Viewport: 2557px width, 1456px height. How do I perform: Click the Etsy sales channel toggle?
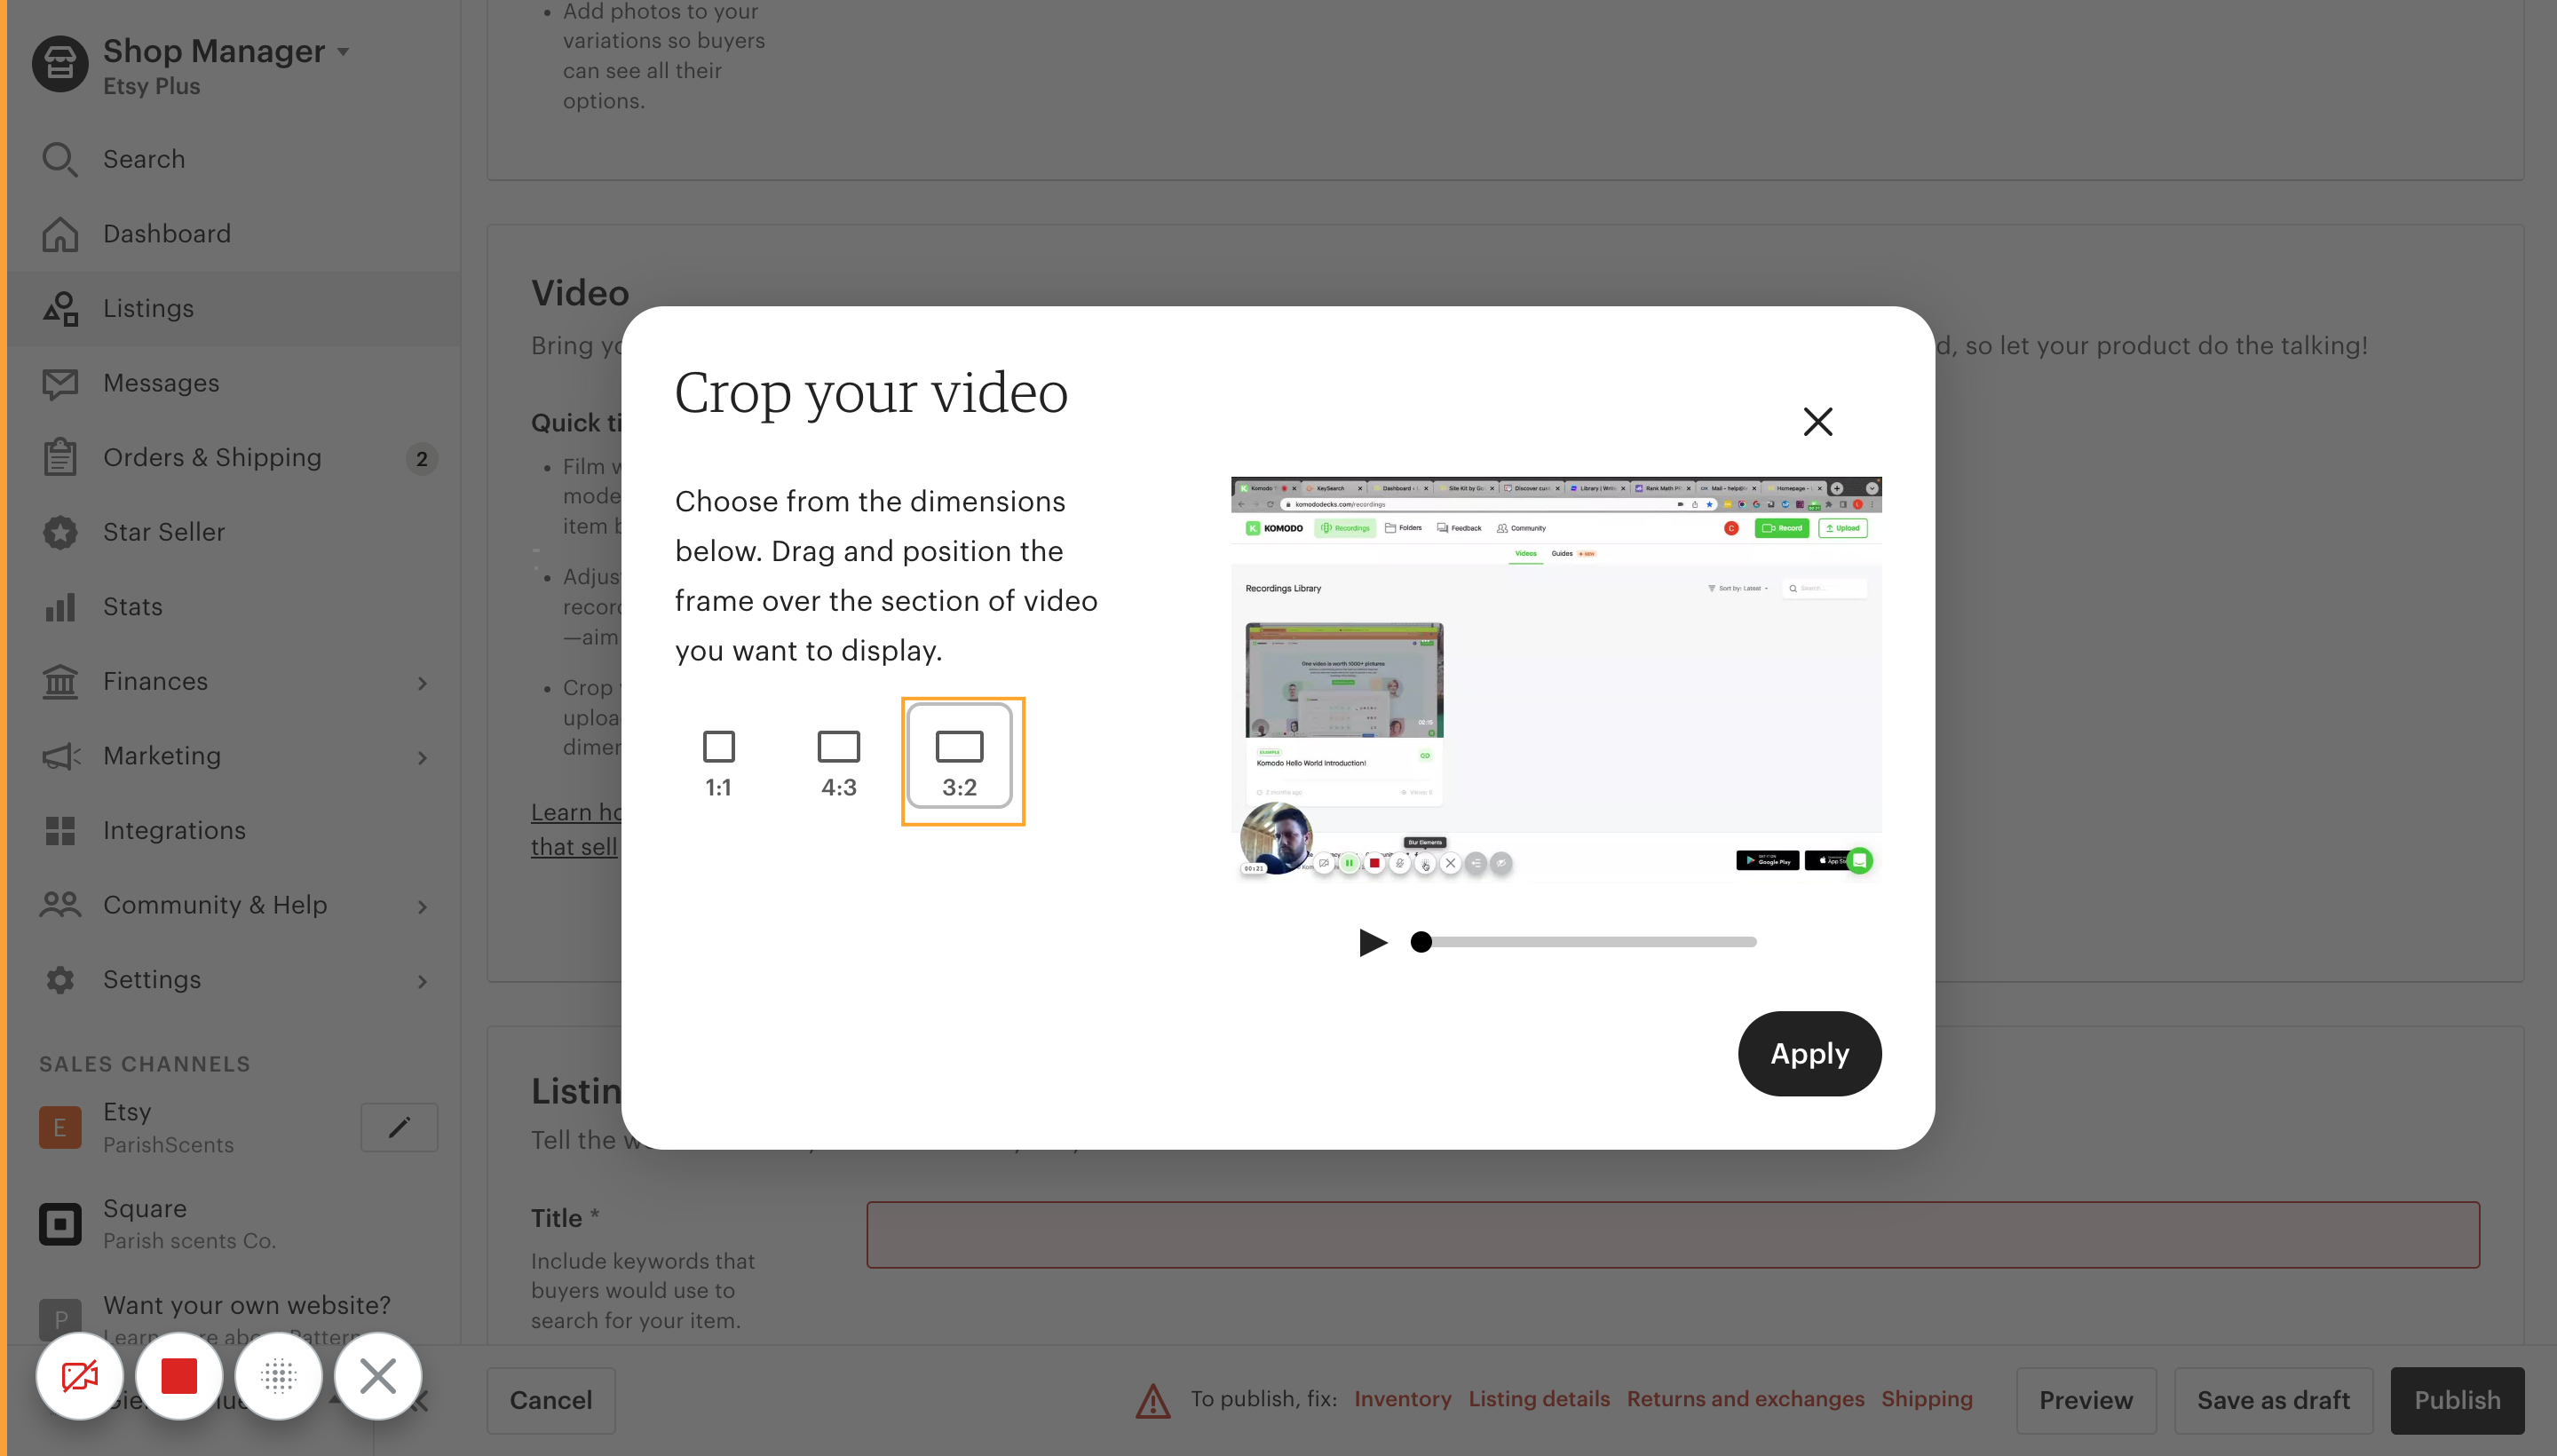[x=399, y=1126]
